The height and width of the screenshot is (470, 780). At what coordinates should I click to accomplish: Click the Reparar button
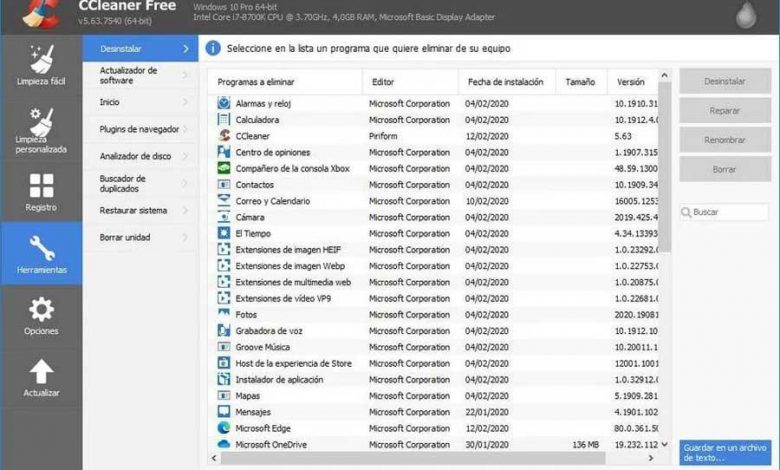[725, 110]
